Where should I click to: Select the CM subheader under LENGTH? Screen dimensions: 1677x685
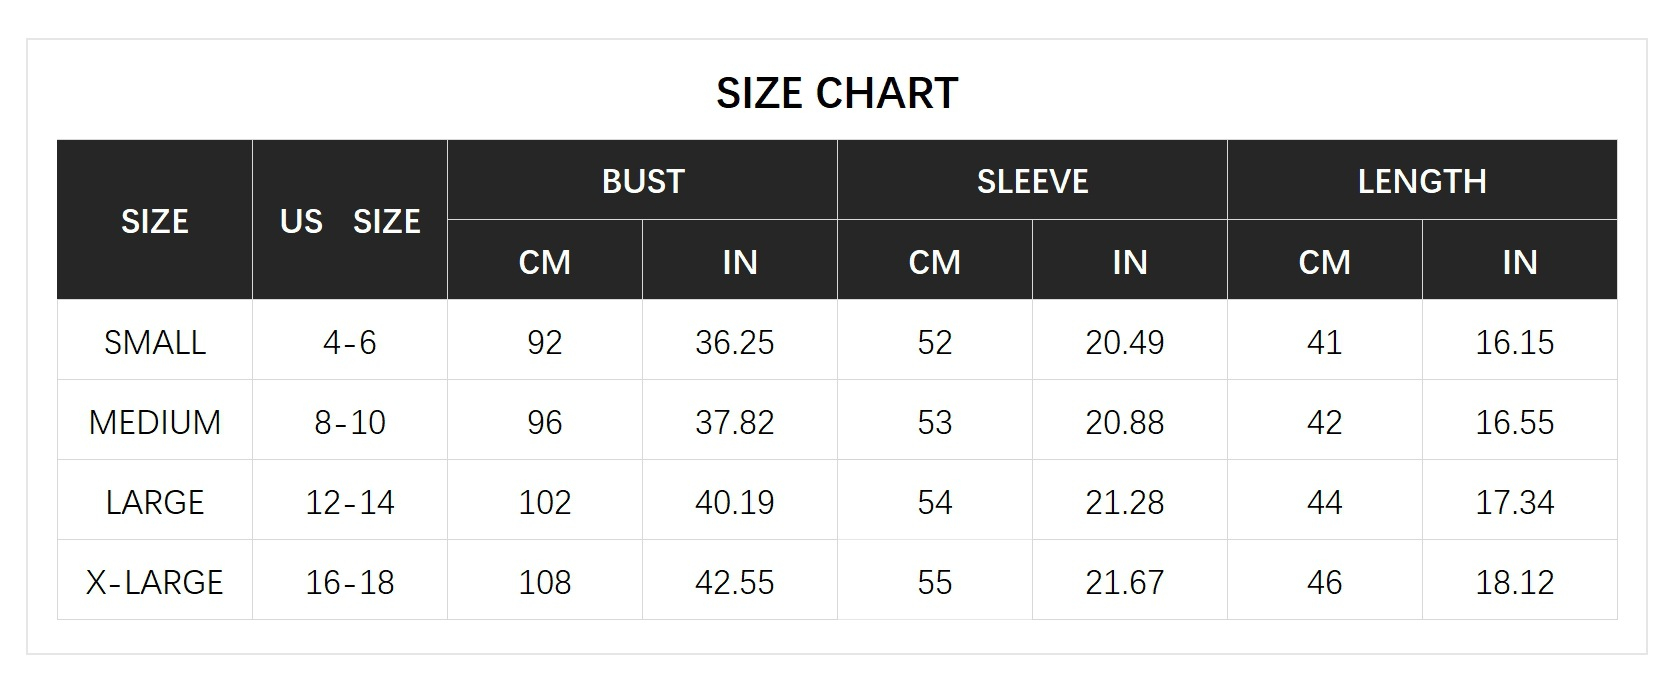point(1324,262)
